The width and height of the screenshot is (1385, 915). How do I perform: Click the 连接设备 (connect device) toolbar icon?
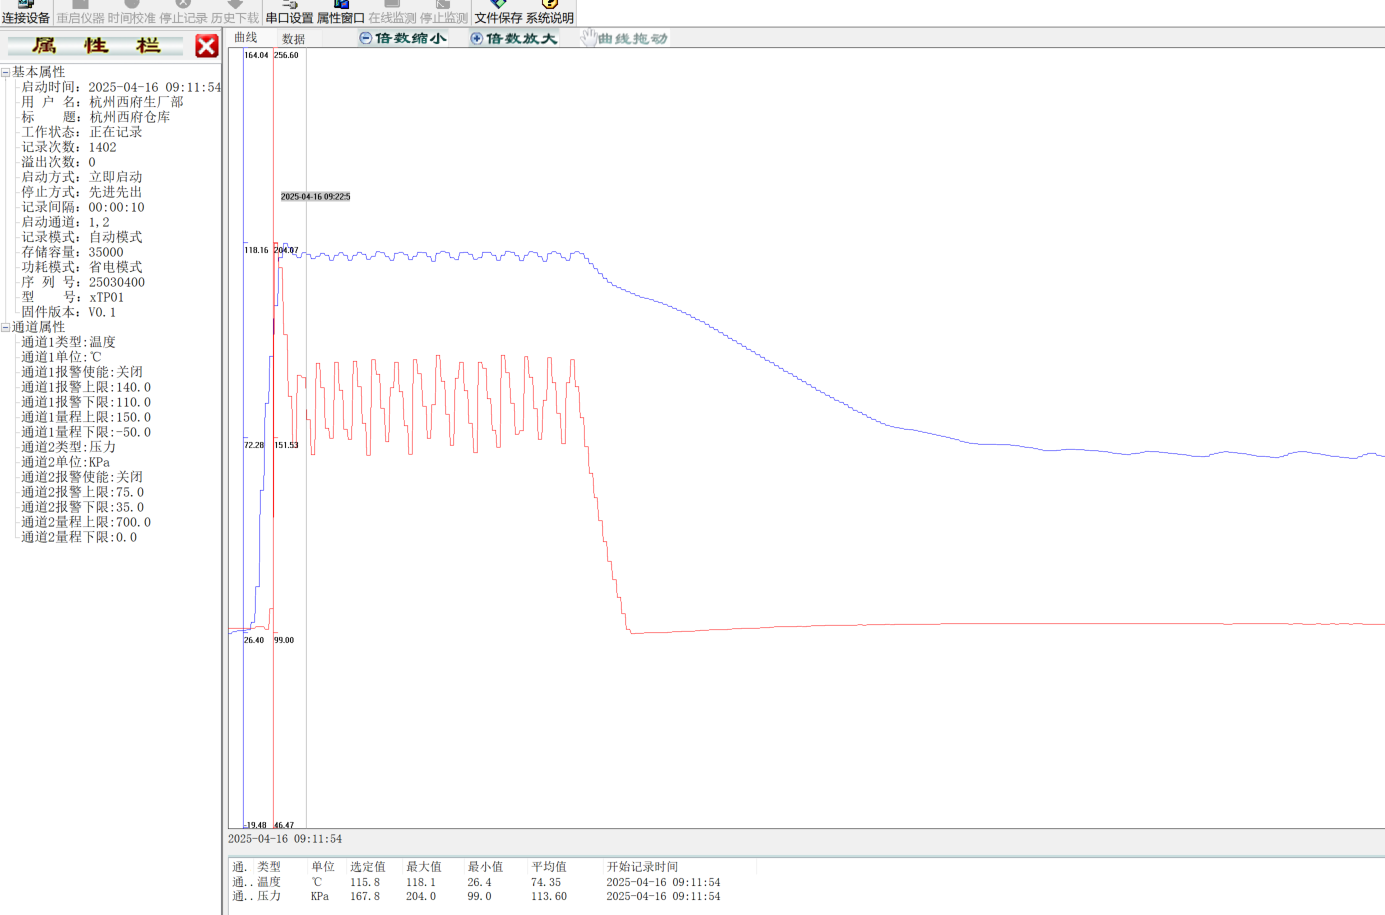point(26,13)
